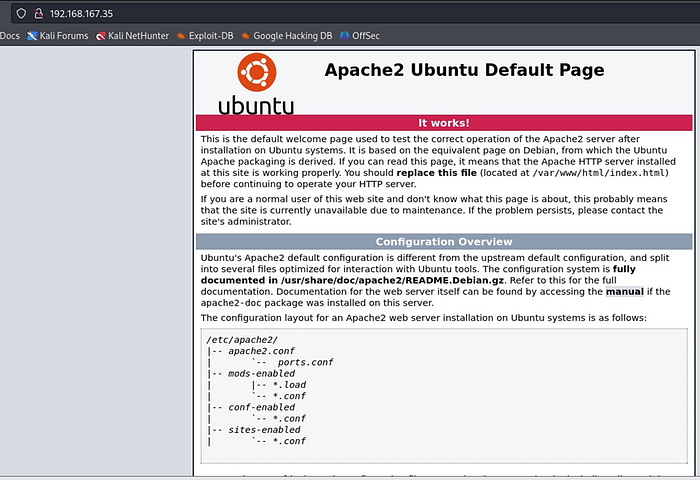Image resolution: width=700 pixels, height=480 pixels.
Task: Click the *.load entry in tree
Action: click(289, 384)
